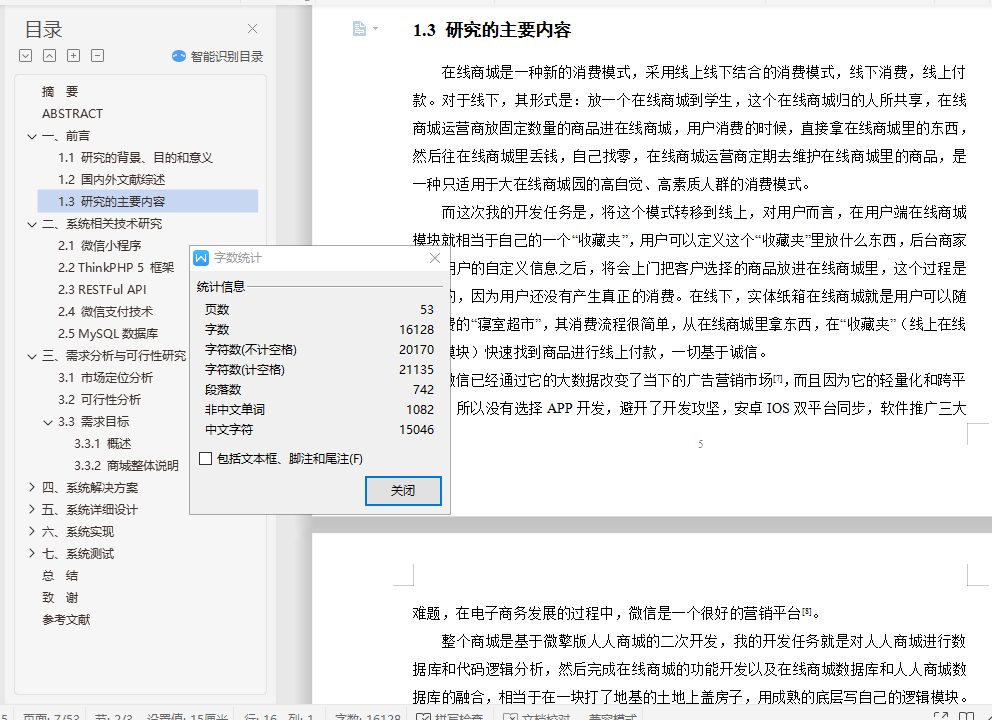992x720 pixels.
Task: Click the 字数统计 dialog title
Action: (x=237, y=258)
